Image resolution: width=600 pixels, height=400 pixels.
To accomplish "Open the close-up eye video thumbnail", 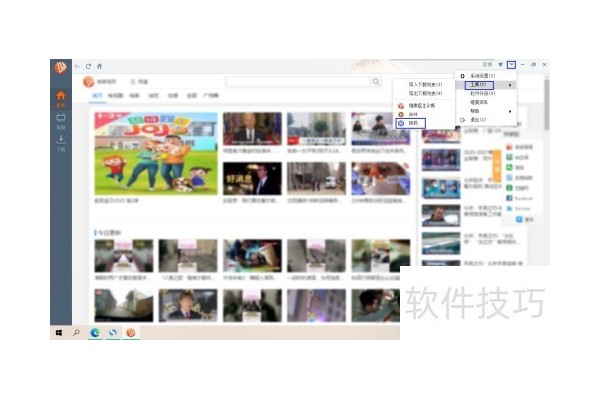I will coord(381,178).
